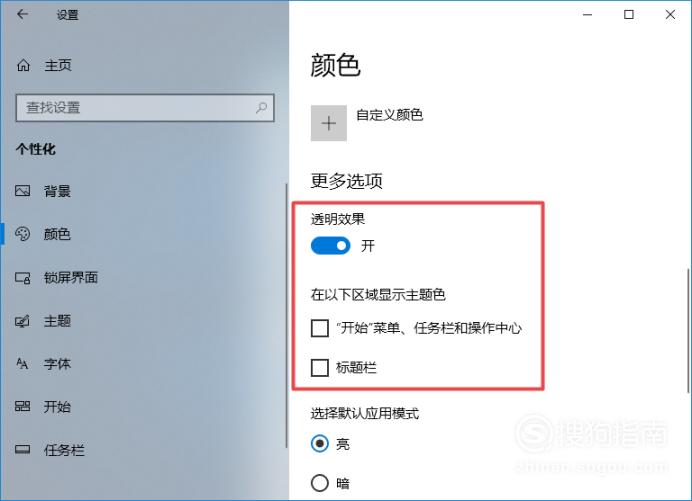This screenshot has width=692, height=501.
Task: Click the search magnifier icon
Action: [261, 107]
